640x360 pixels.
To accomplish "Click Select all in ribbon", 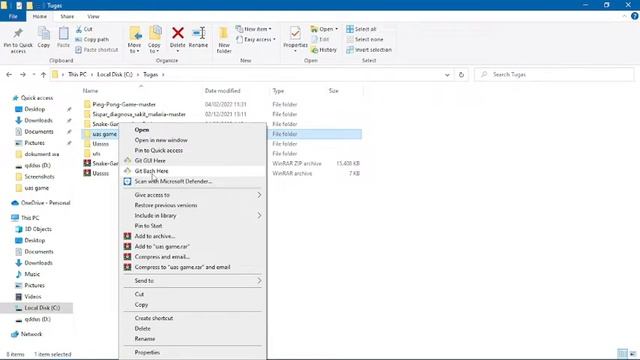I will (x=361, y=29).
